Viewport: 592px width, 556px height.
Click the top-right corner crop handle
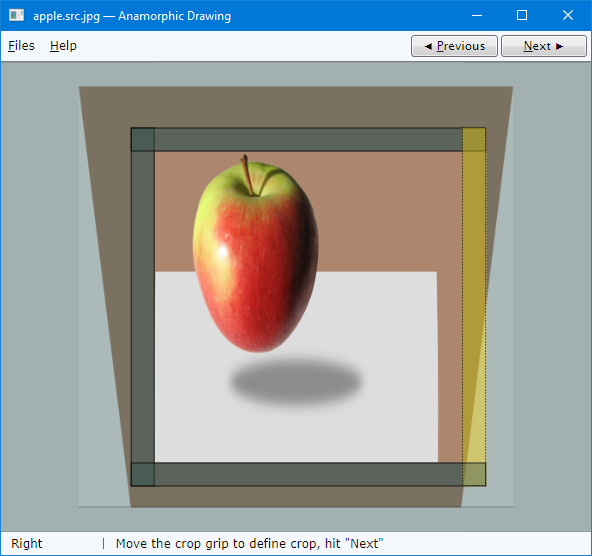(474, 139)
